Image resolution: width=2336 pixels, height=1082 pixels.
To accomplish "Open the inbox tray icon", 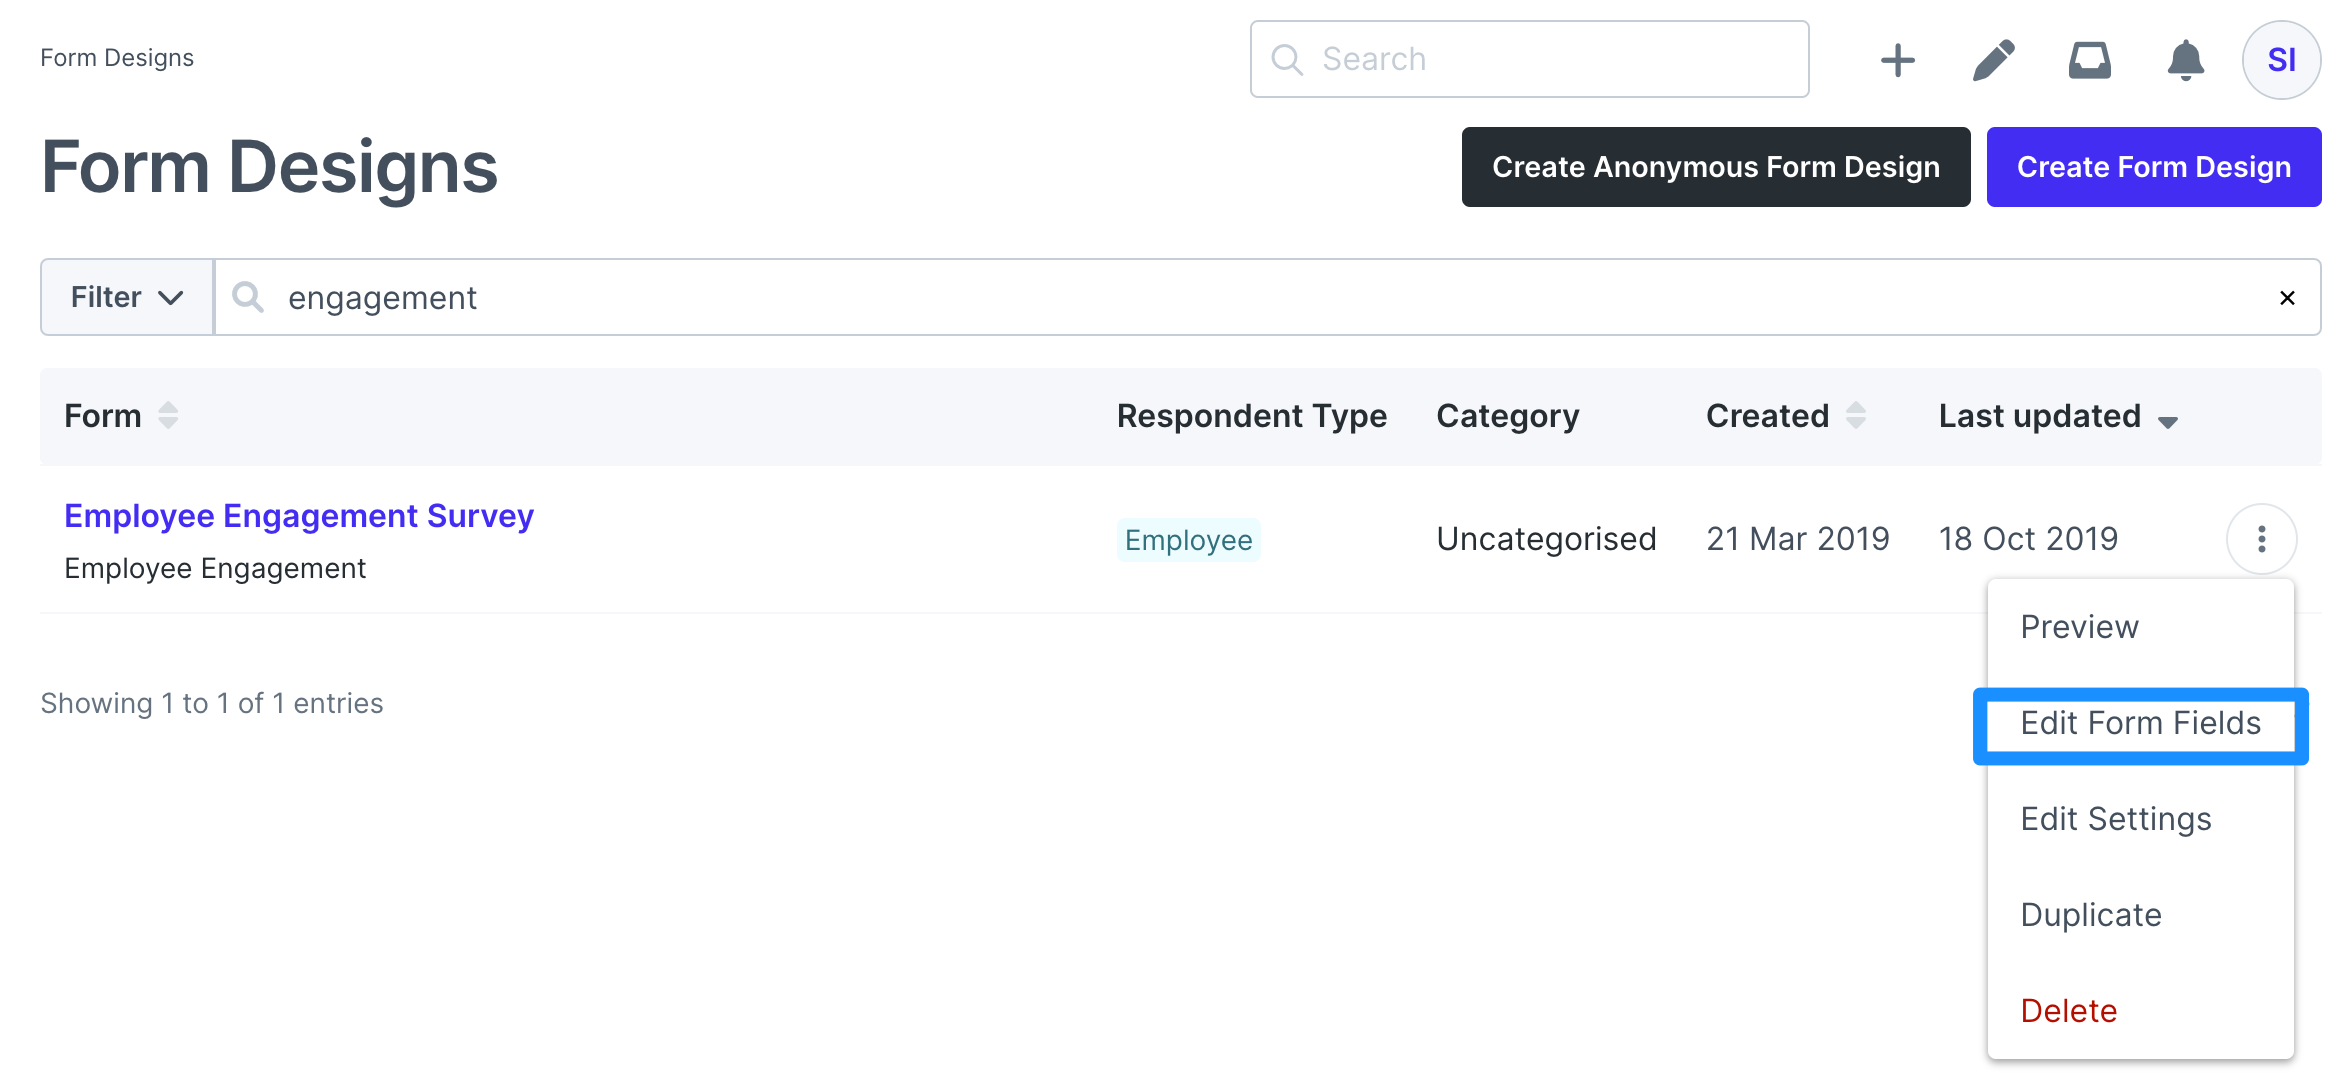I will tap(2089, 60).
